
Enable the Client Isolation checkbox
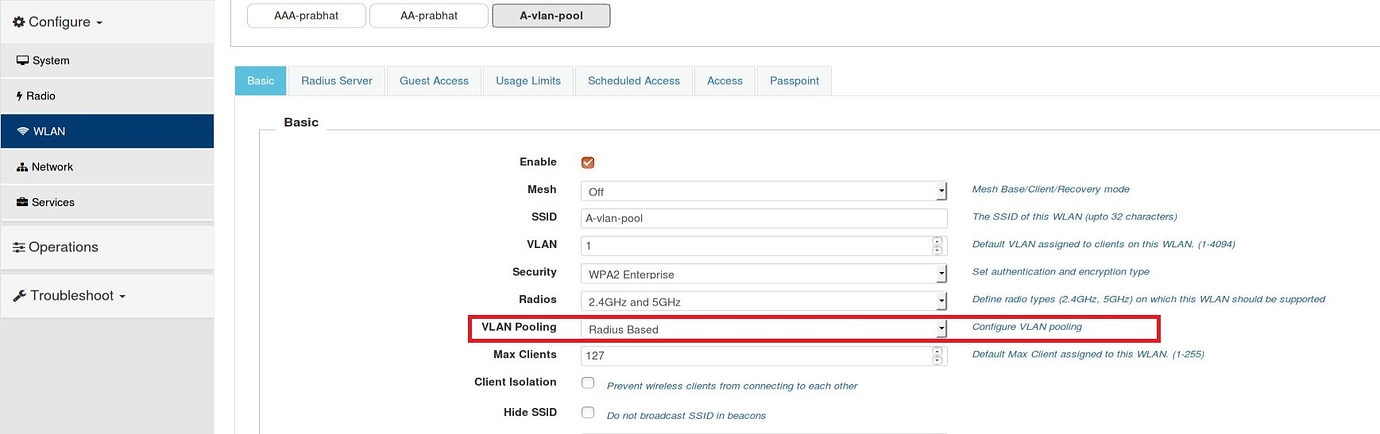click(x=588, y=383)
